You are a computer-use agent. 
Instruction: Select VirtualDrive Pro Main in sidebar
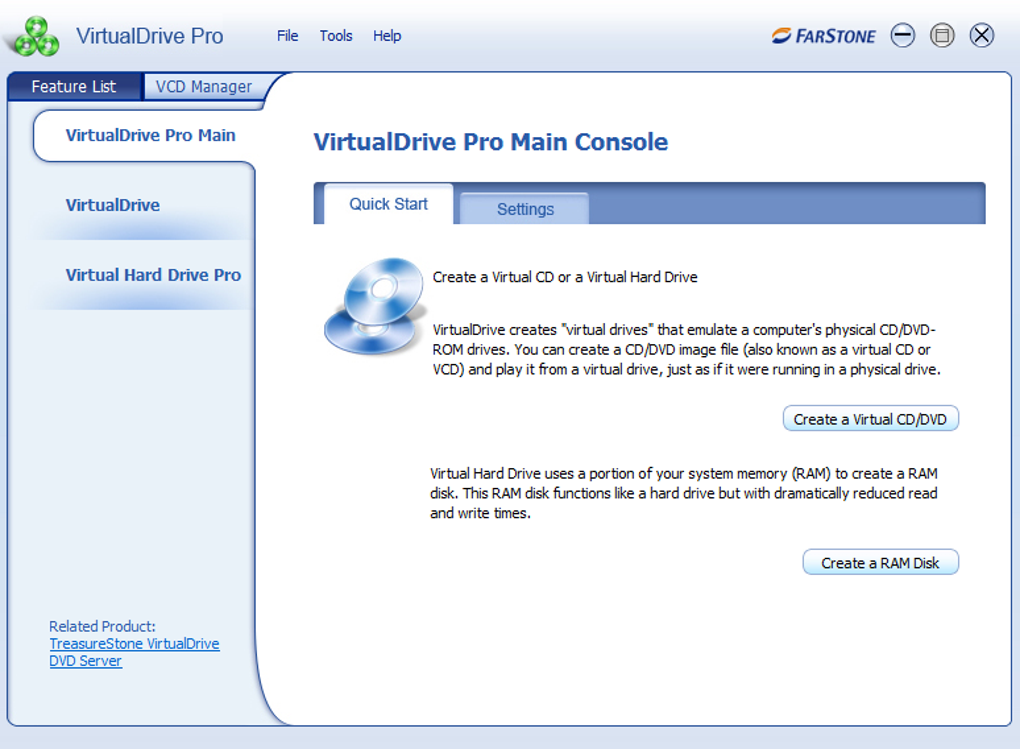(x=150, y=135)
